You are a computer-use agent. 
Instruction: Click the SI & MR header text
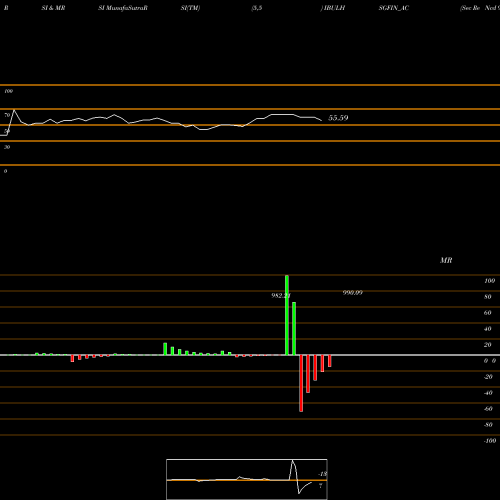point(53,8)
